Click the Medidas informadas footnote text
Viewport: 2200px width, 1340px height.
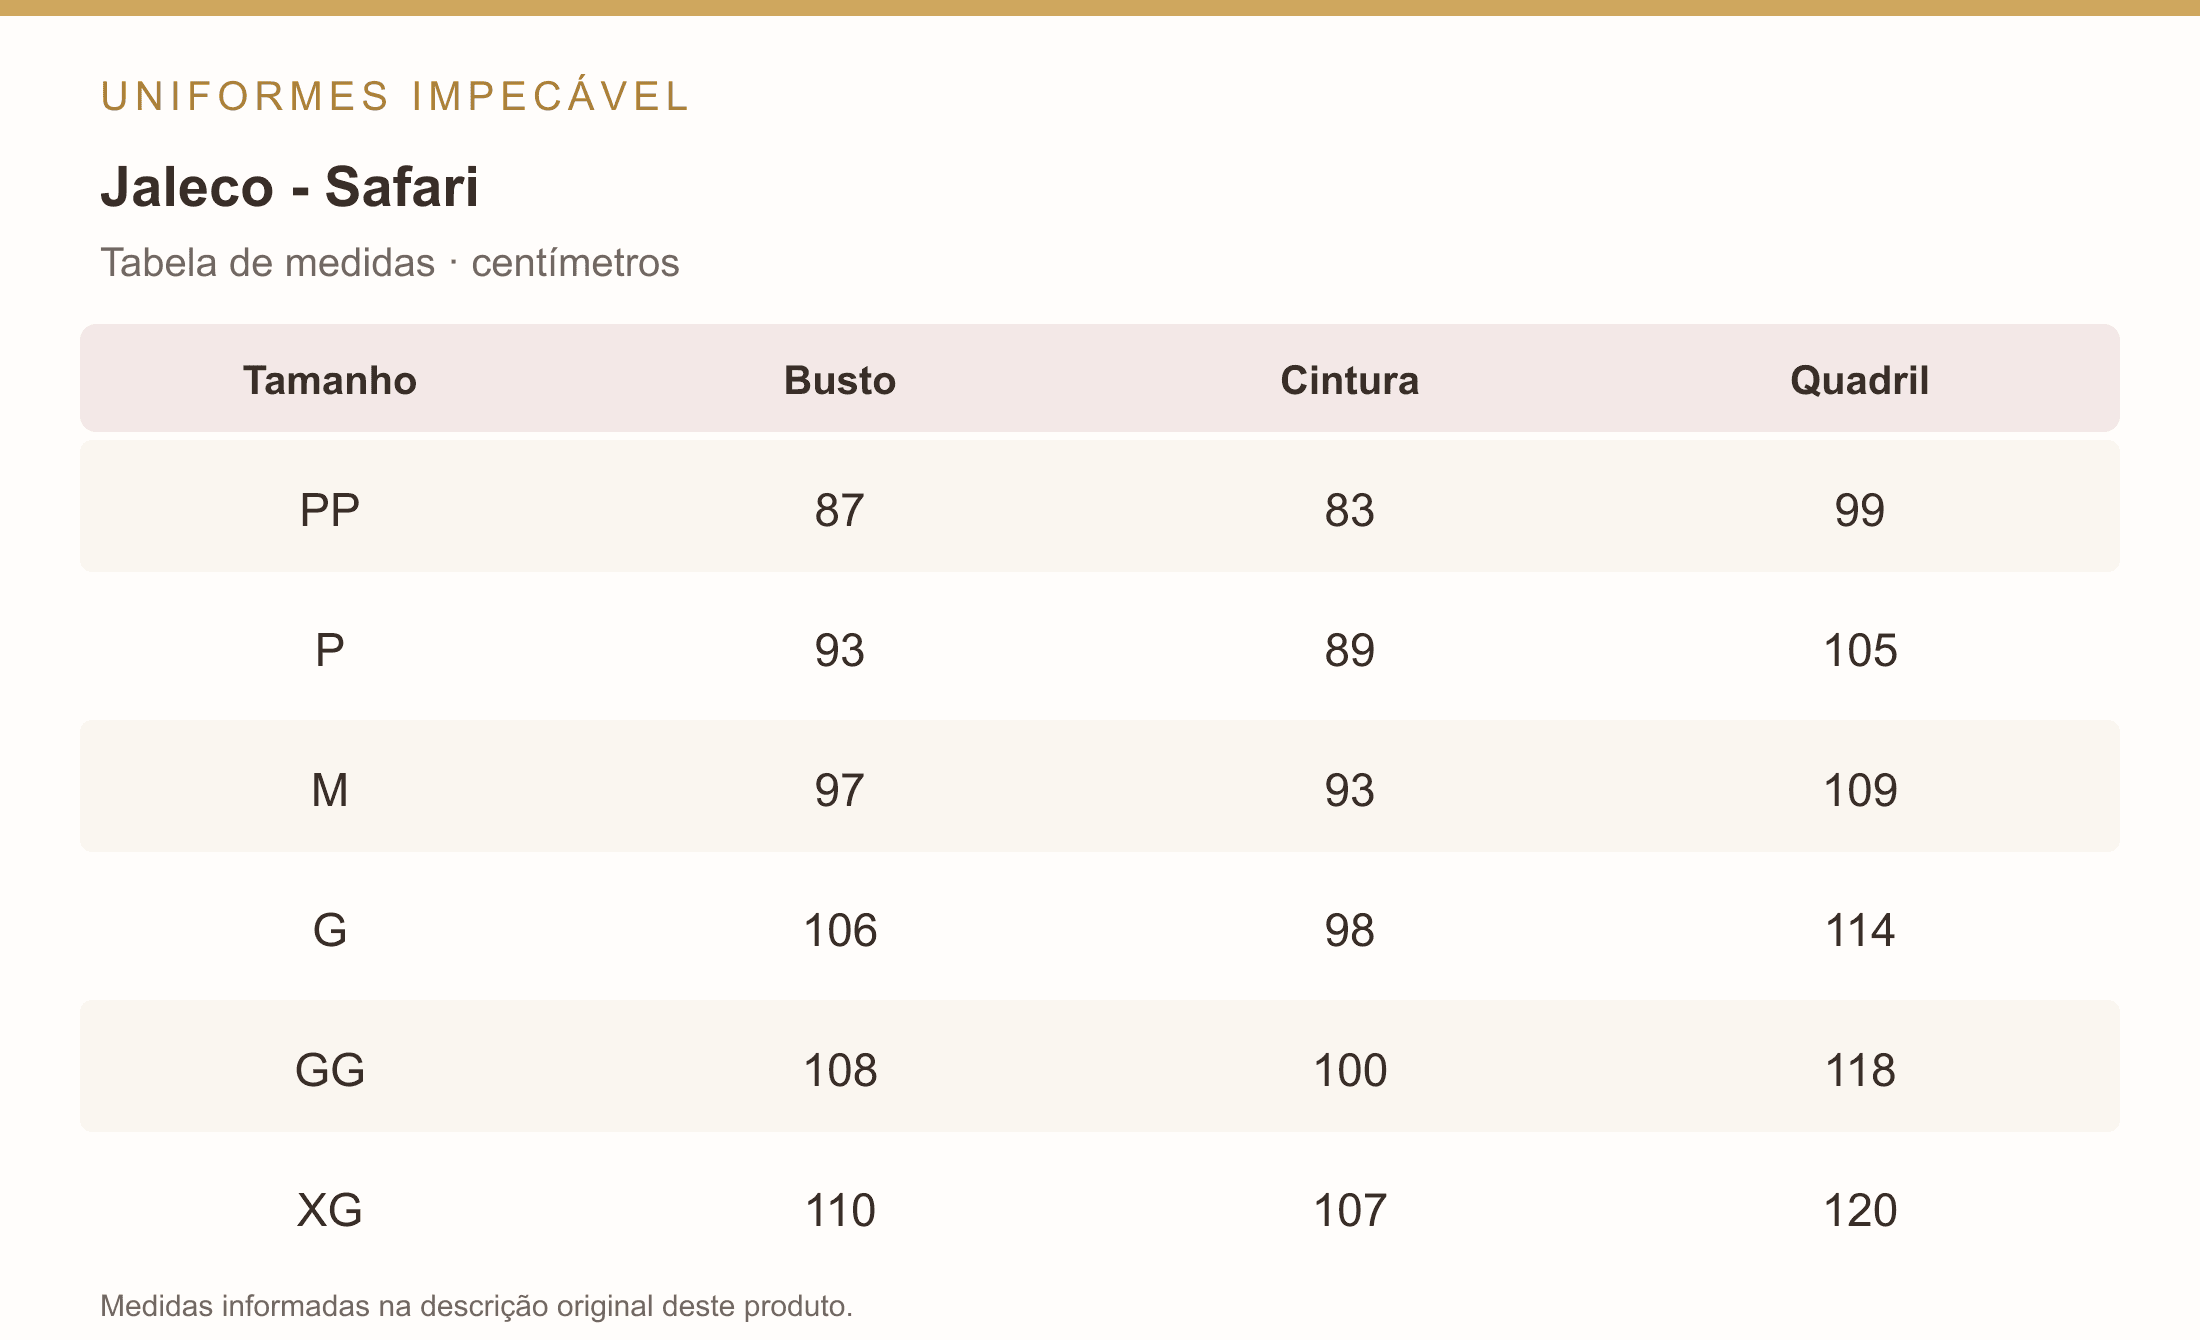pos(476,1306)
